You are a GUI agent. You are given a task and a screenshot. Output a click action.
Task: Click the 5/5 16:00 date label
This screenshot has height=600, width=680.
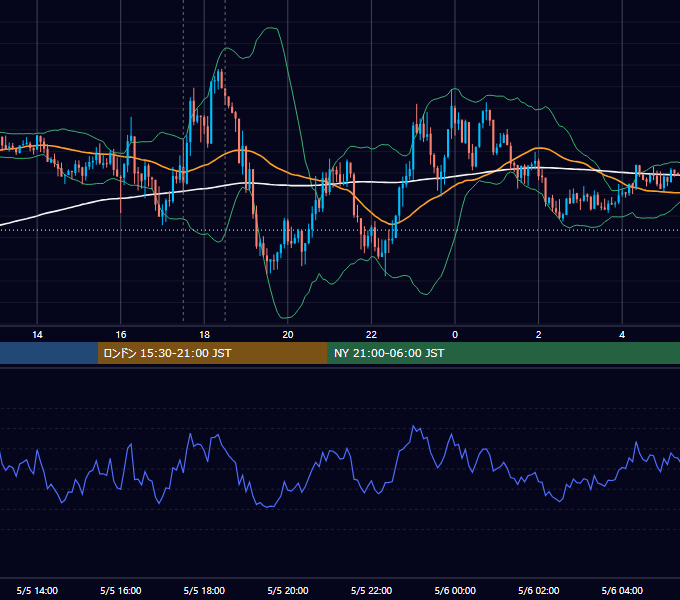click(x=121, y=591)
